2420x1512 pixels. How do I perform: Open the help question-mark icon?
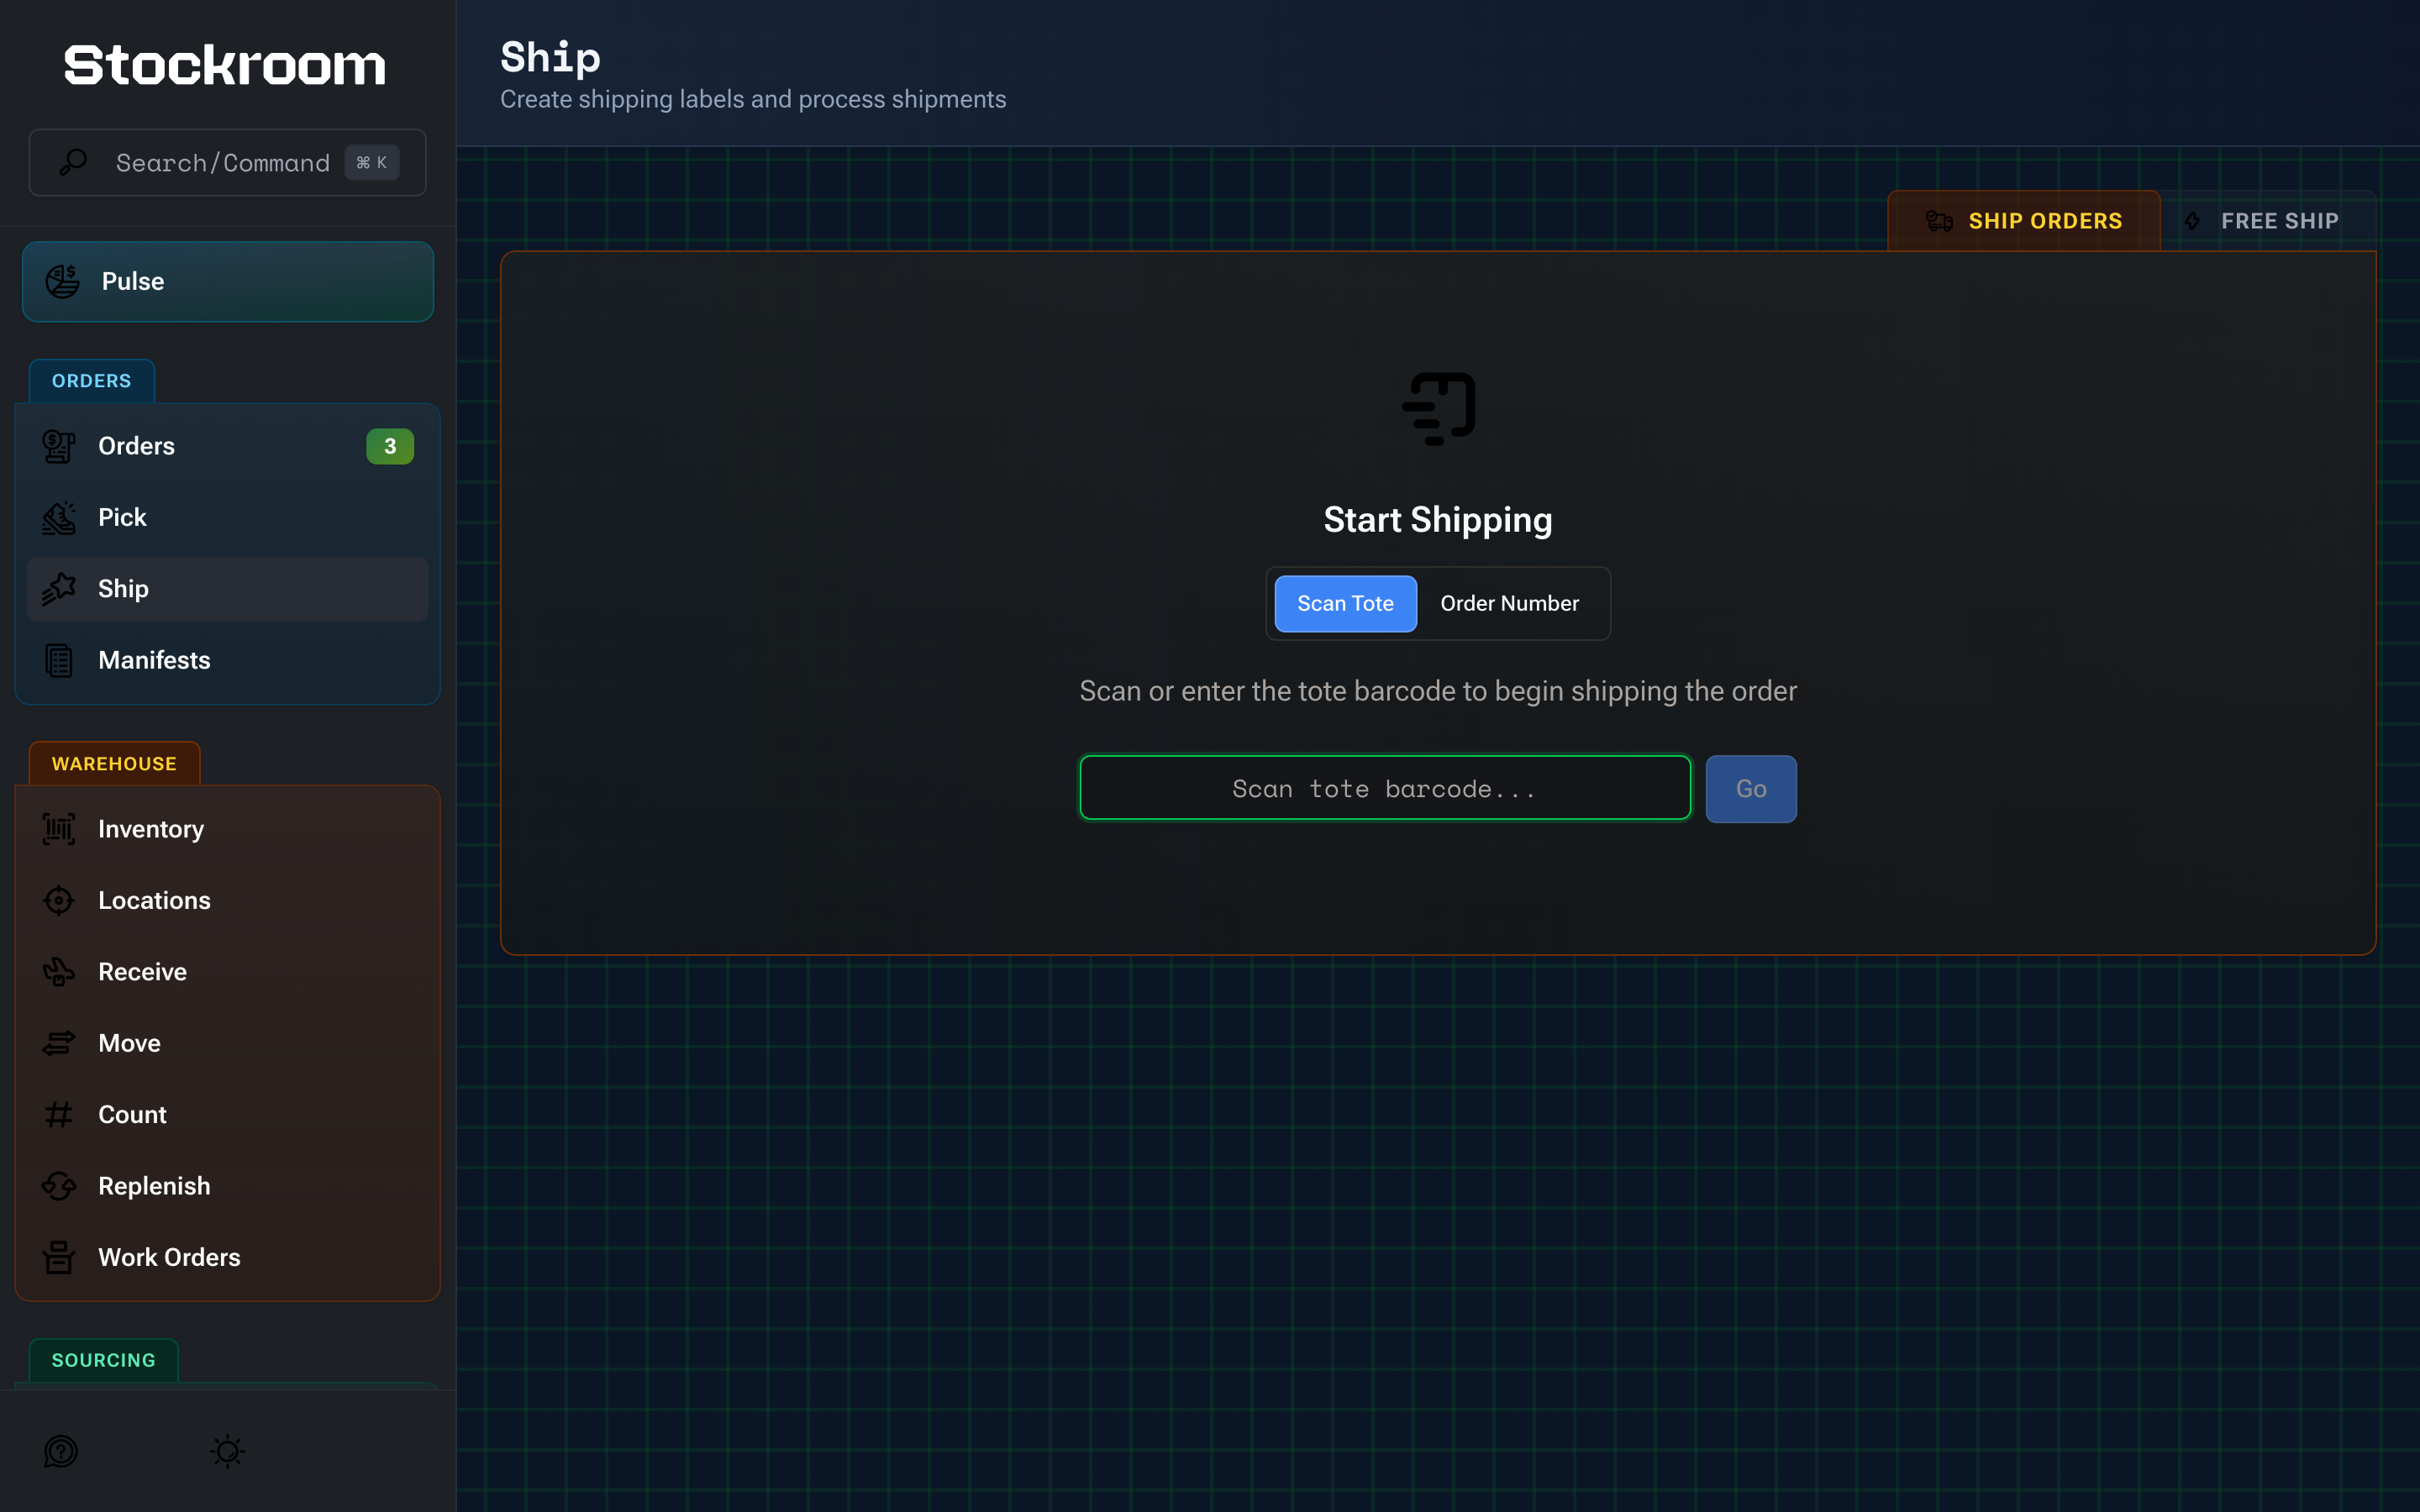click(x=61, y=1451)
